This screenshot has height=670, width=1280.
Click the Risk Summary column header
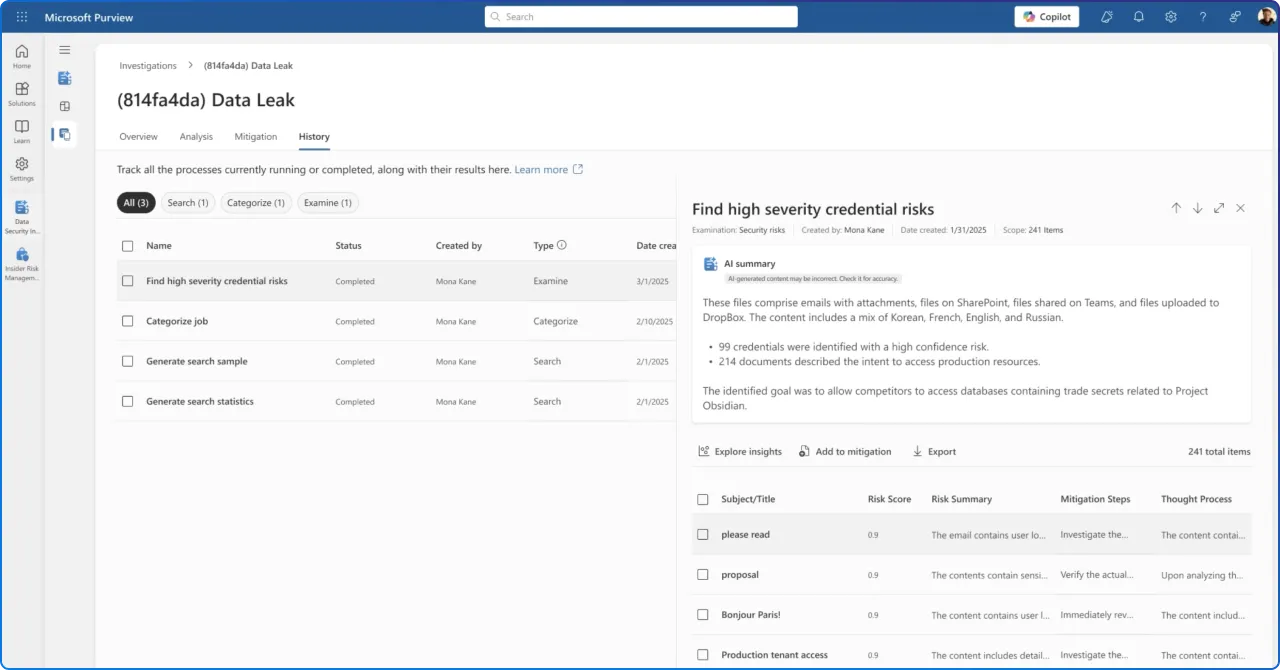point(962,499)
